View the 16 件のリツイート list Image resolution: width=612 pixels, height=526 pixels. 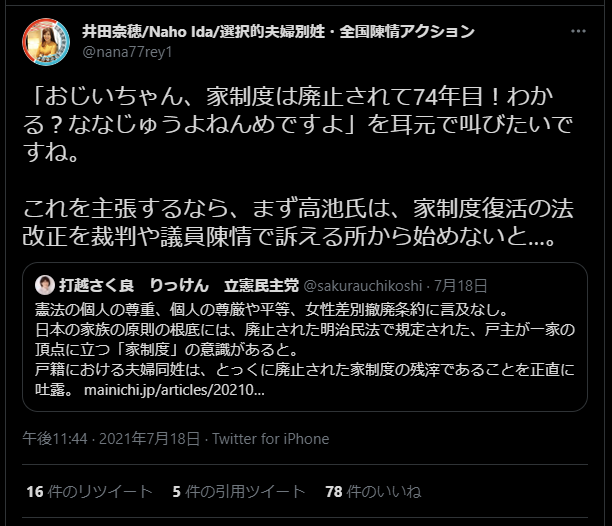tap(89, 492)
